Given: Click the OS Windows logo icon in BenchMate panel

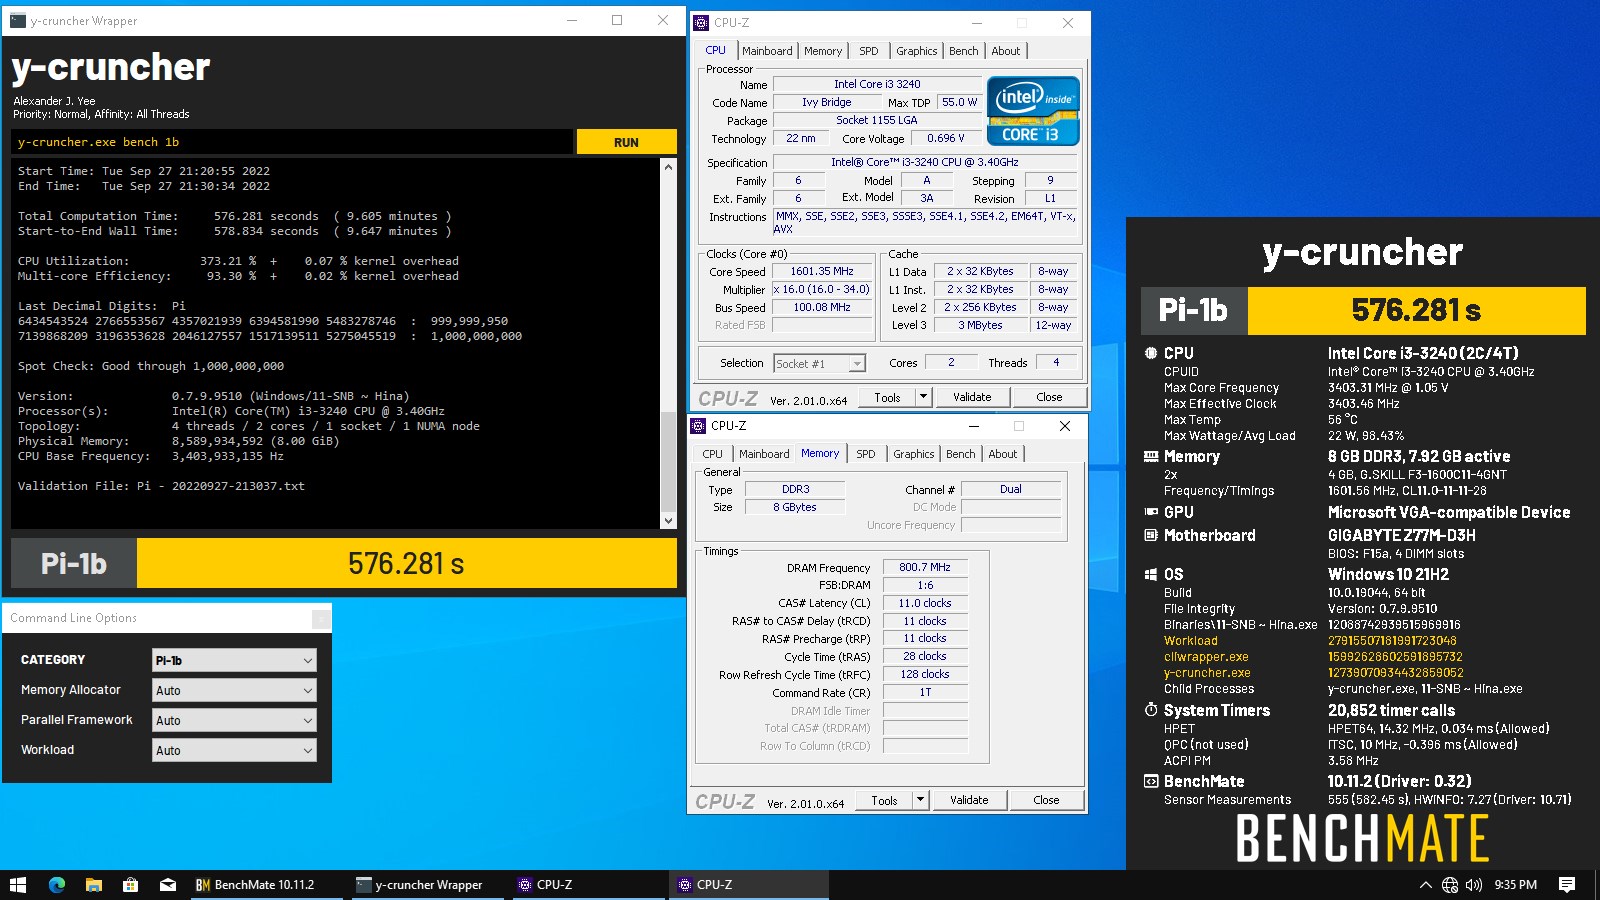Looking at the screenshot, I should pyautogui.click(x=1151, y=574).
